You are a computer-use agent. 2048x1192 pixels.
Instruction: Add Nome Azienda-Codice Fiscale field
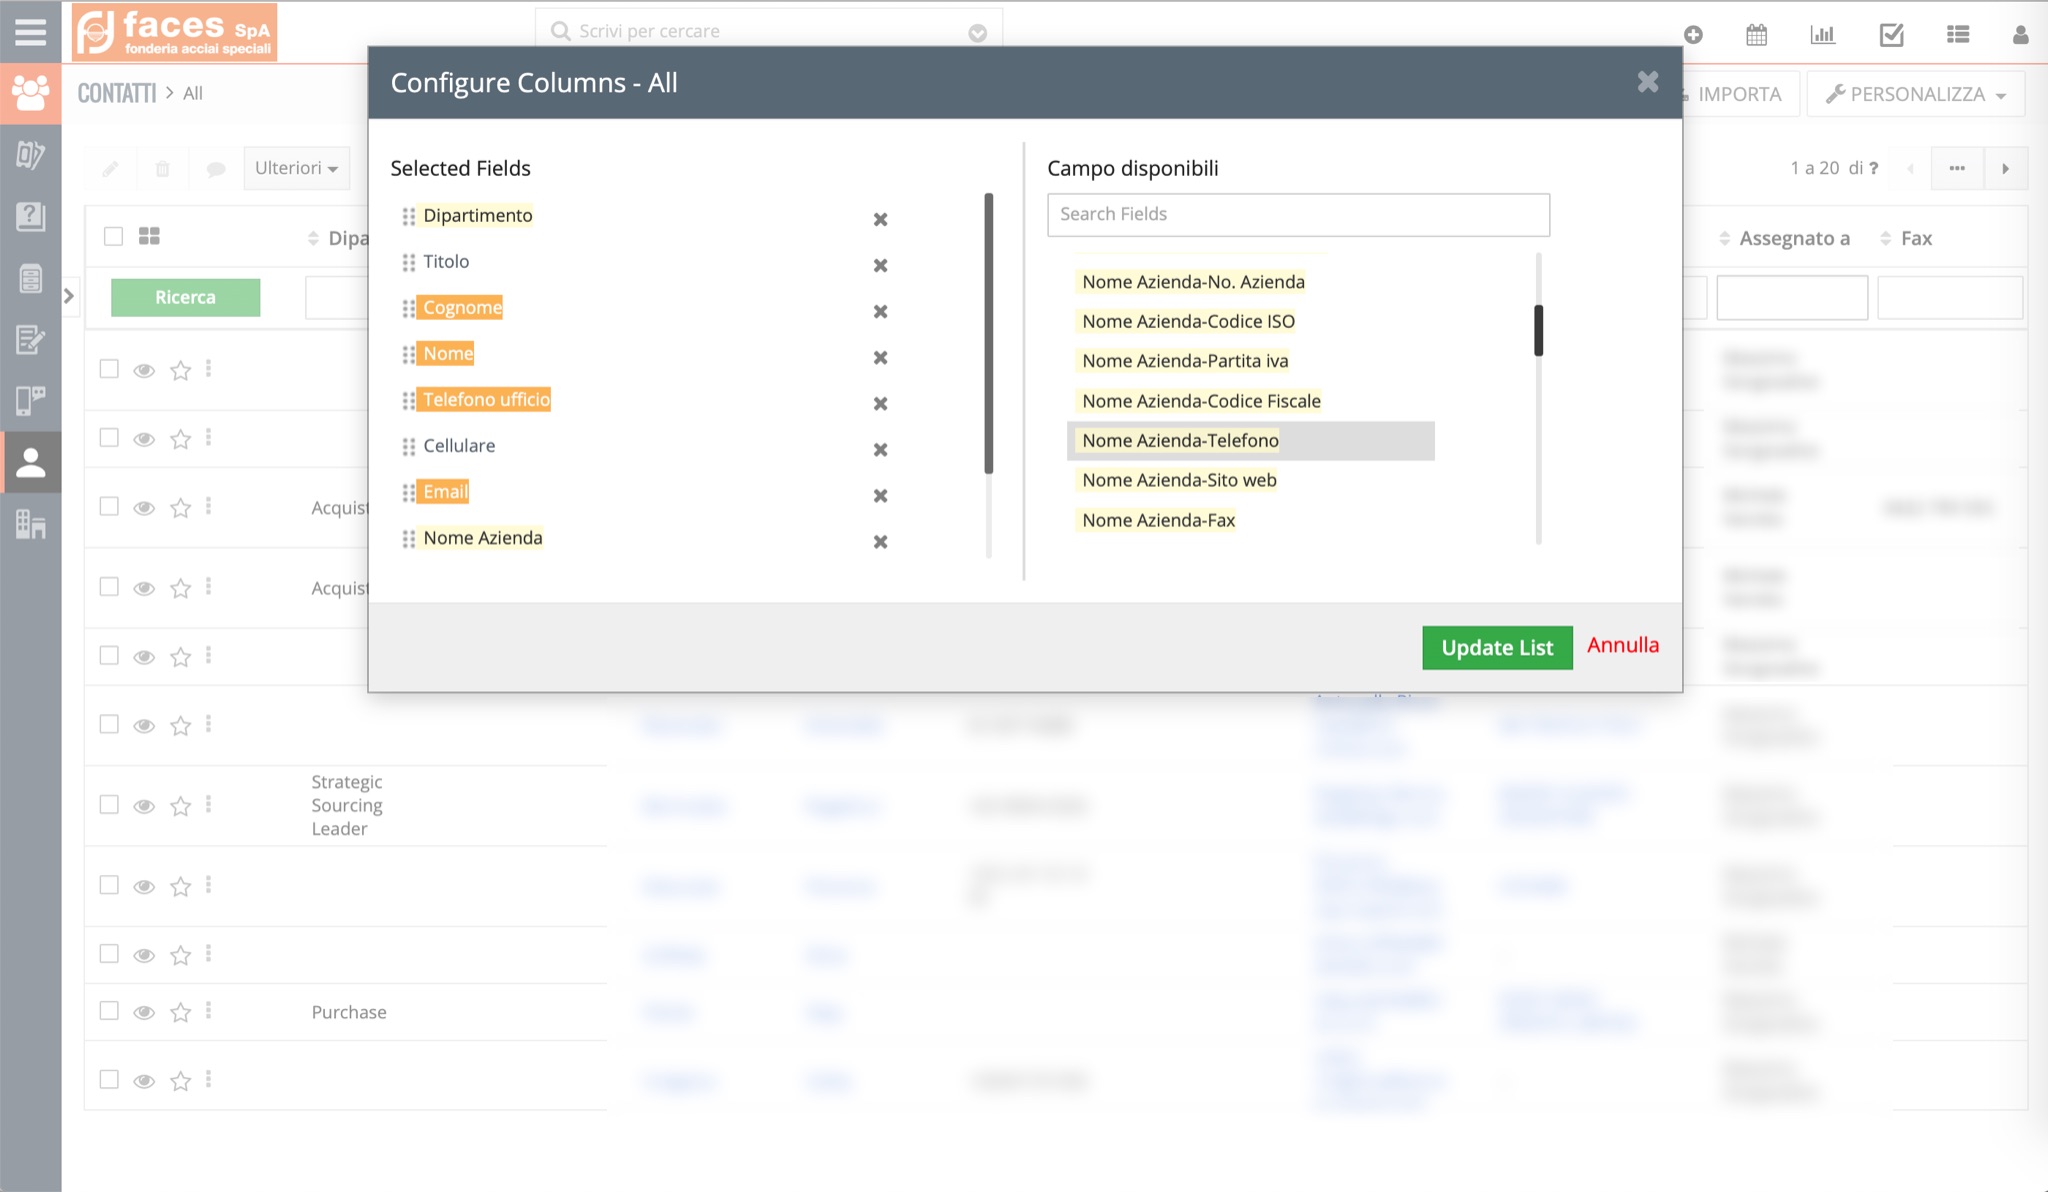(x=1201, y=401)
